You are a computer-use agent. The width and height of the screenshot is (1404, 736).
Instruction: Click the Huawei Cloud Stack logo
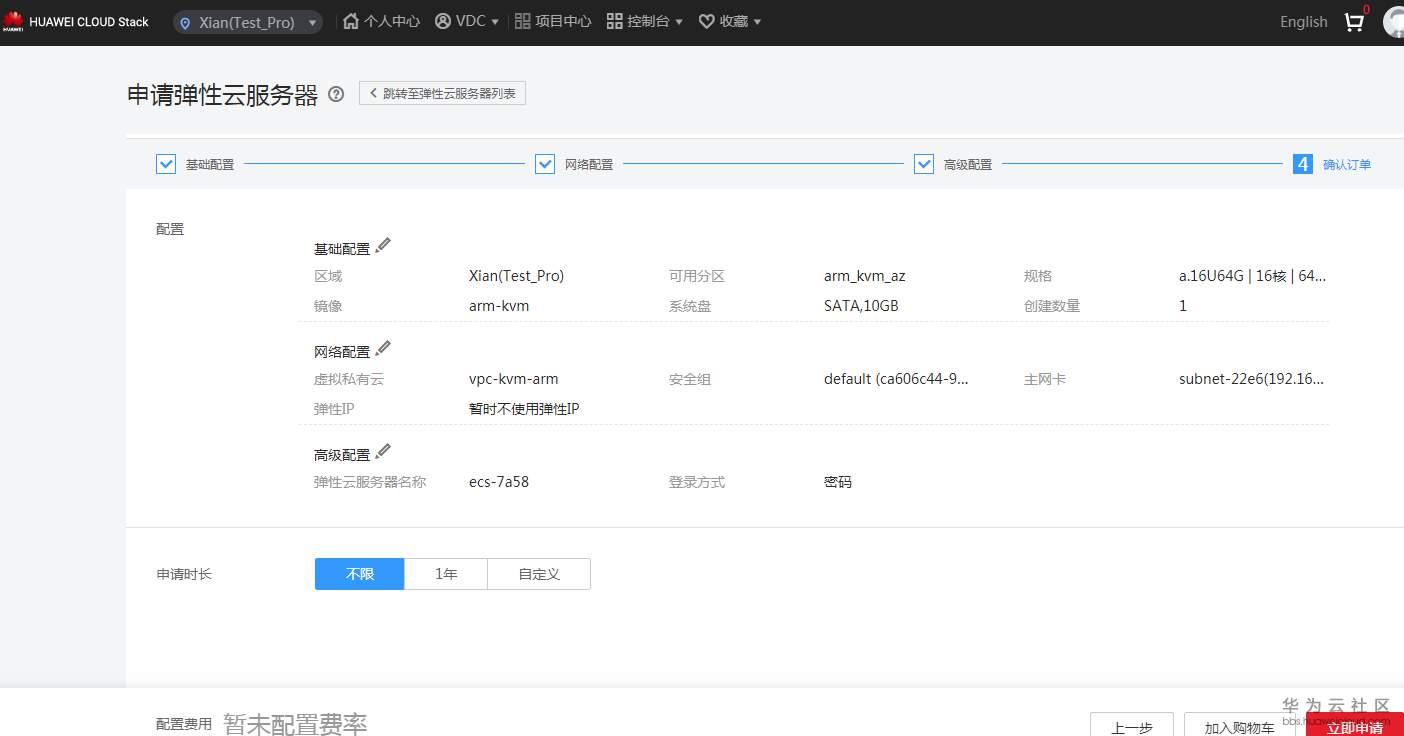76,22
